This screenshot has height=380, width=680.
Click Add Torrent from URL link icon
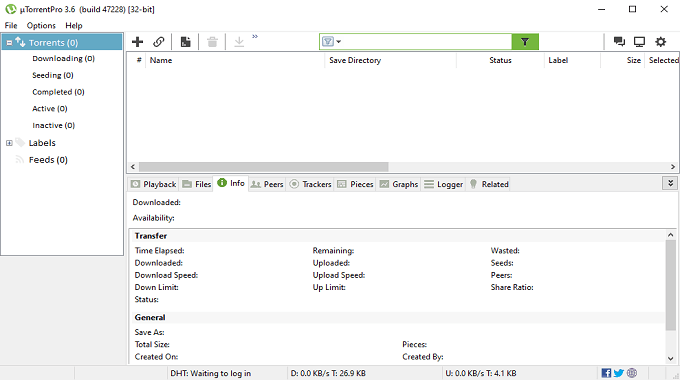[x=159, y=42]
